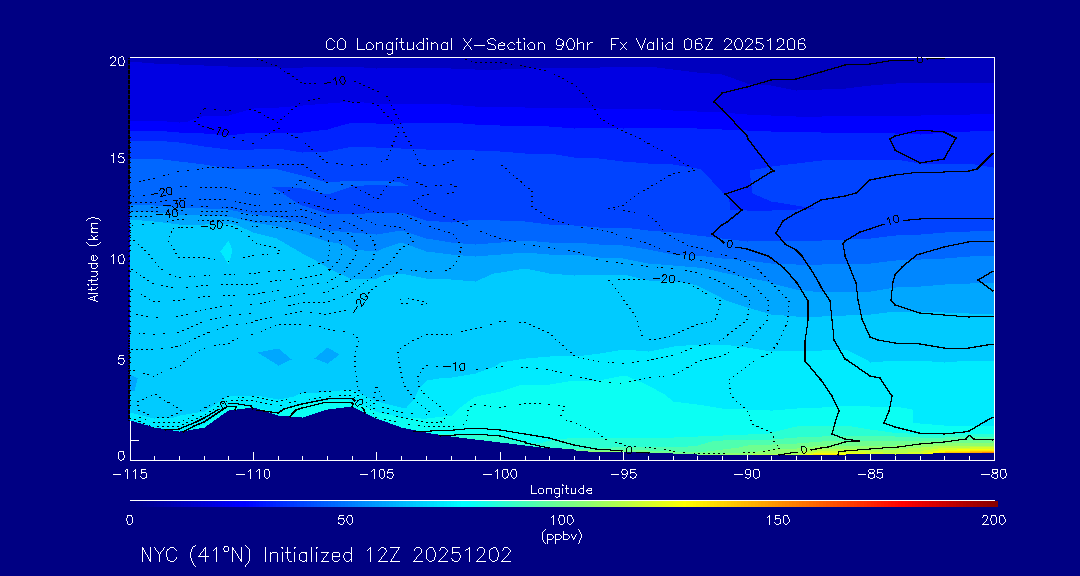Click the -80 longitude tick label
Image resolution: width=1080 pixels, height=576 pixels.
point(994,475)
